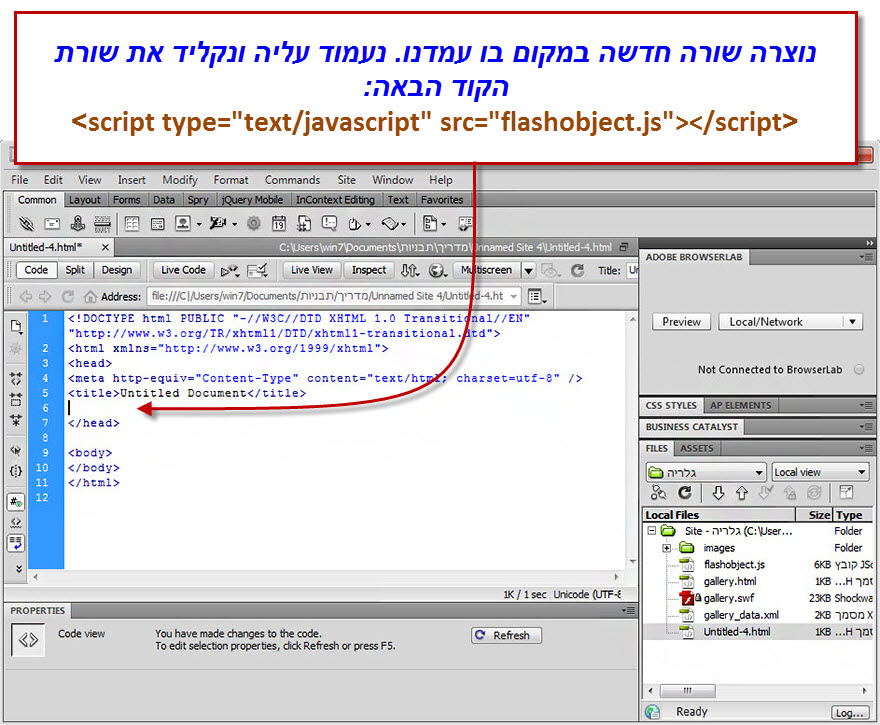
Task: Click the Files panel horizontal scrollbar thumb
Action: coord(688,690)
